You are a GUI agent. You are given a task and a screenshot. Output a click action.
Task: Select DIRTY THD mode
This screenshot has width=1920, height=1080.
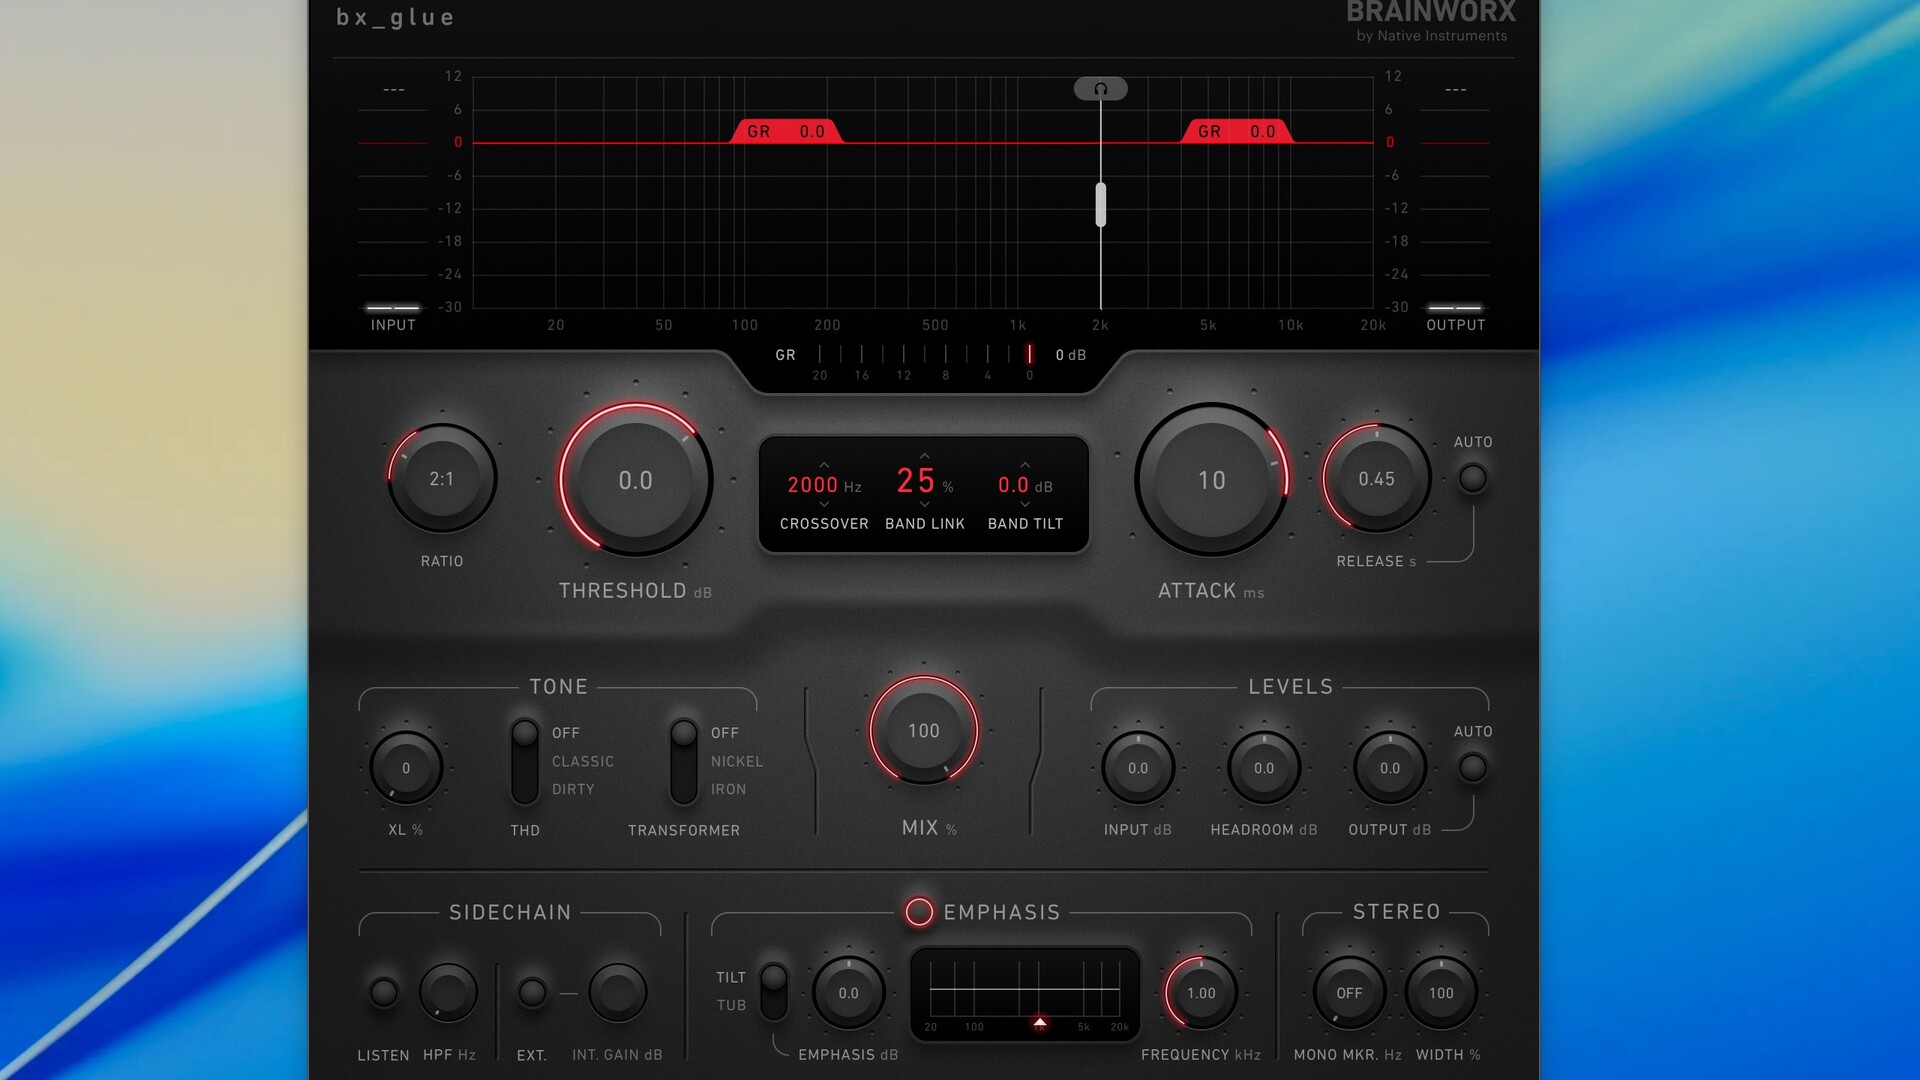click(573, 789)
